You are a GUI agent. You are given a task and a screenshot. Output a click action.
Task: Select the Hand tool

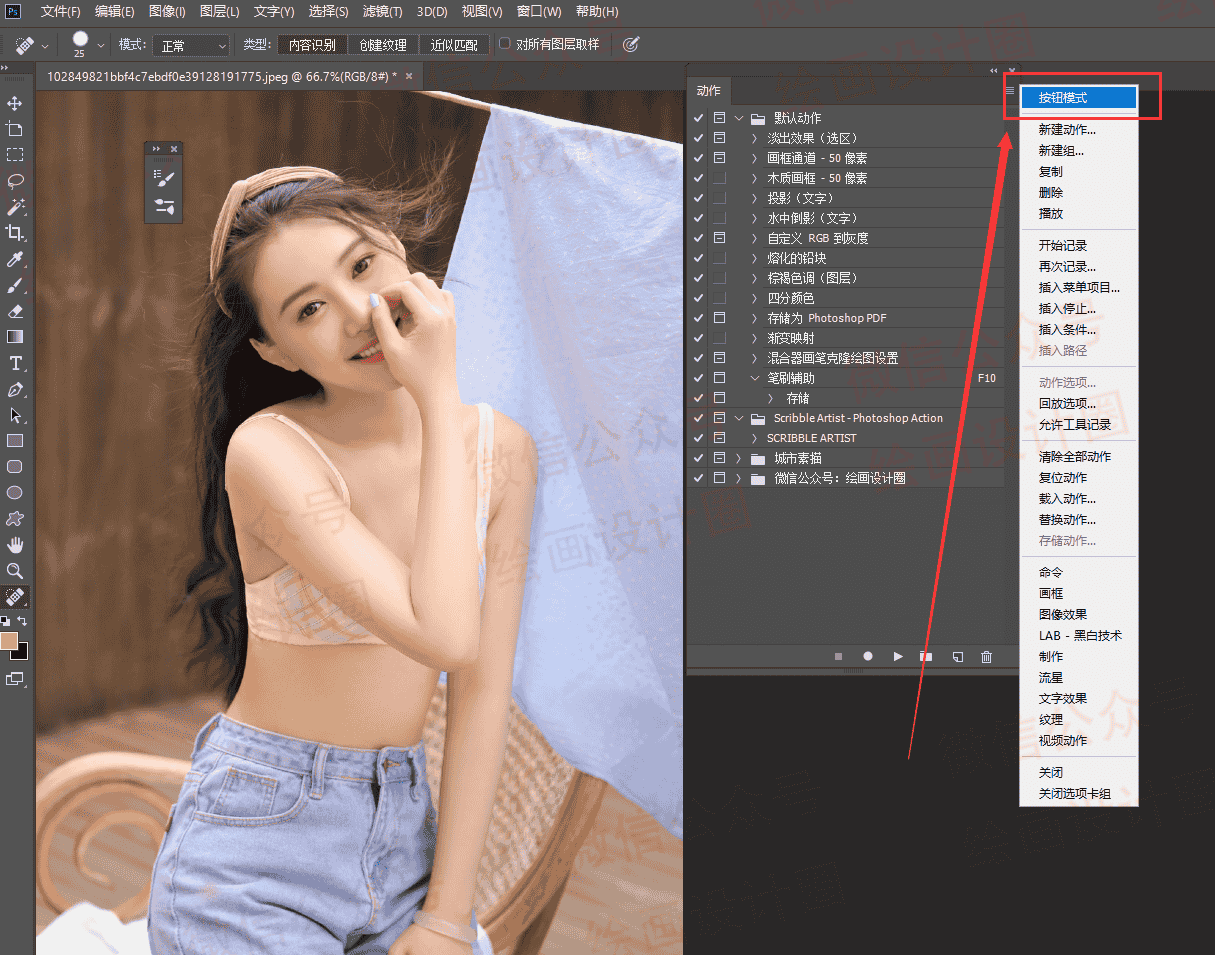coord(15,545)
